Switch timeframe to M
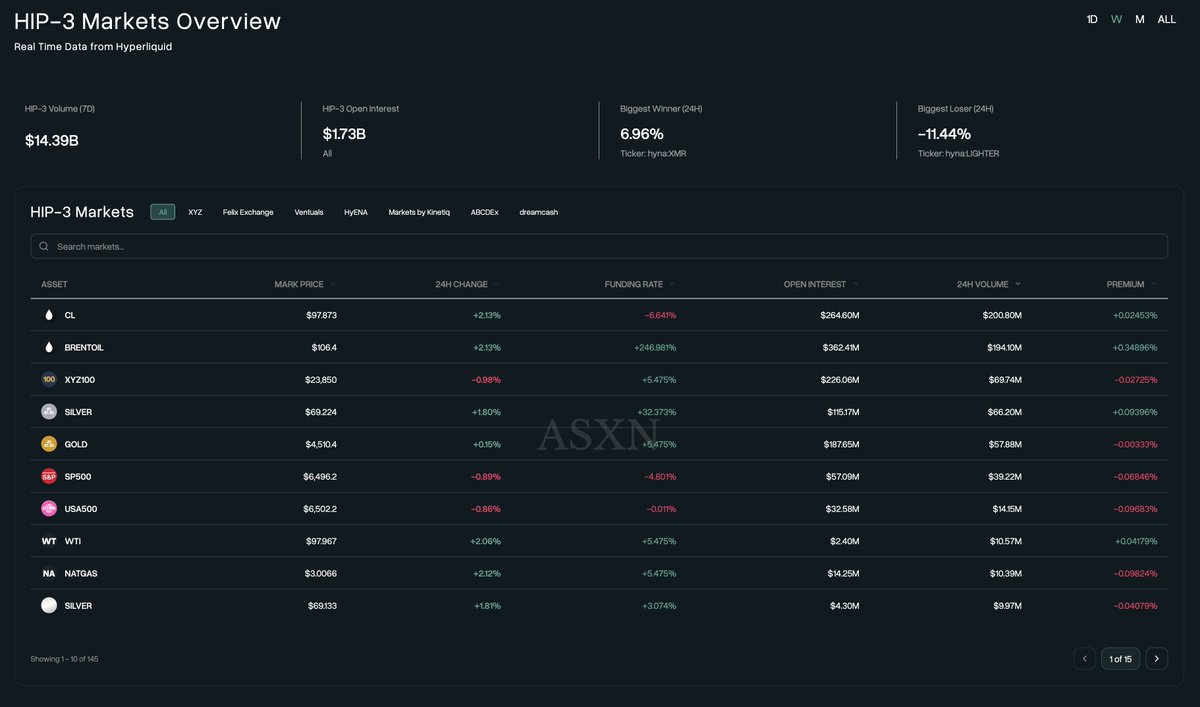 1139,18
